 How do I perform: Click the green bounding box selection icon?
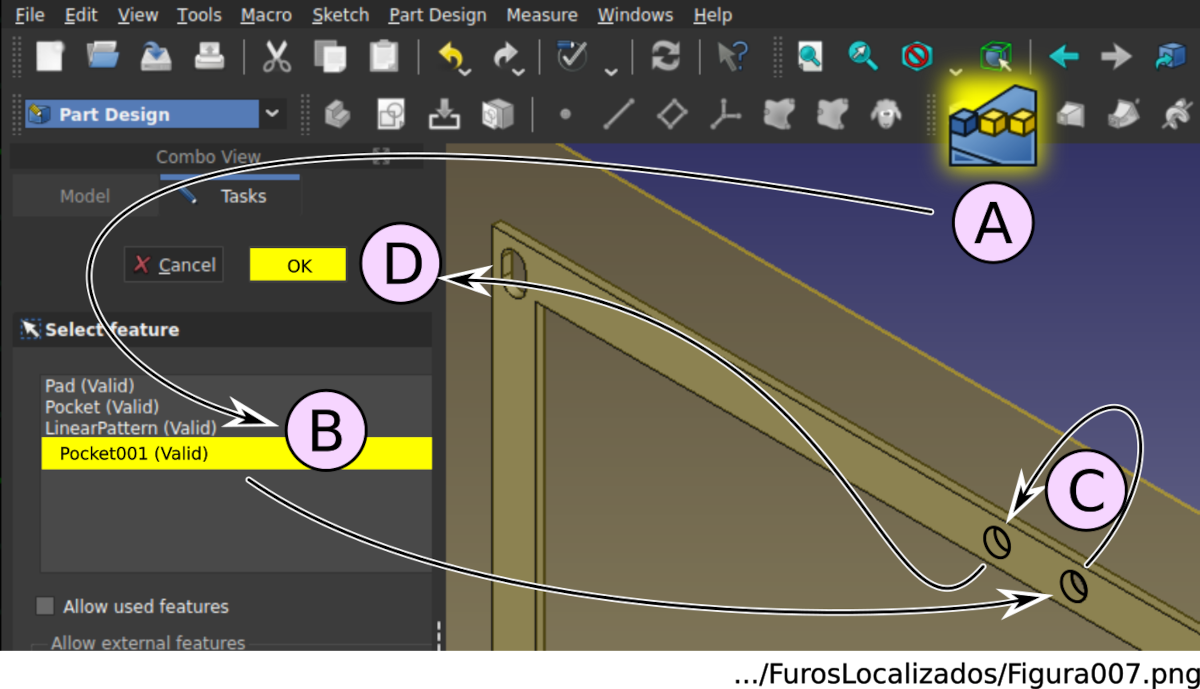pyautogui.click(x=995, y=57)
